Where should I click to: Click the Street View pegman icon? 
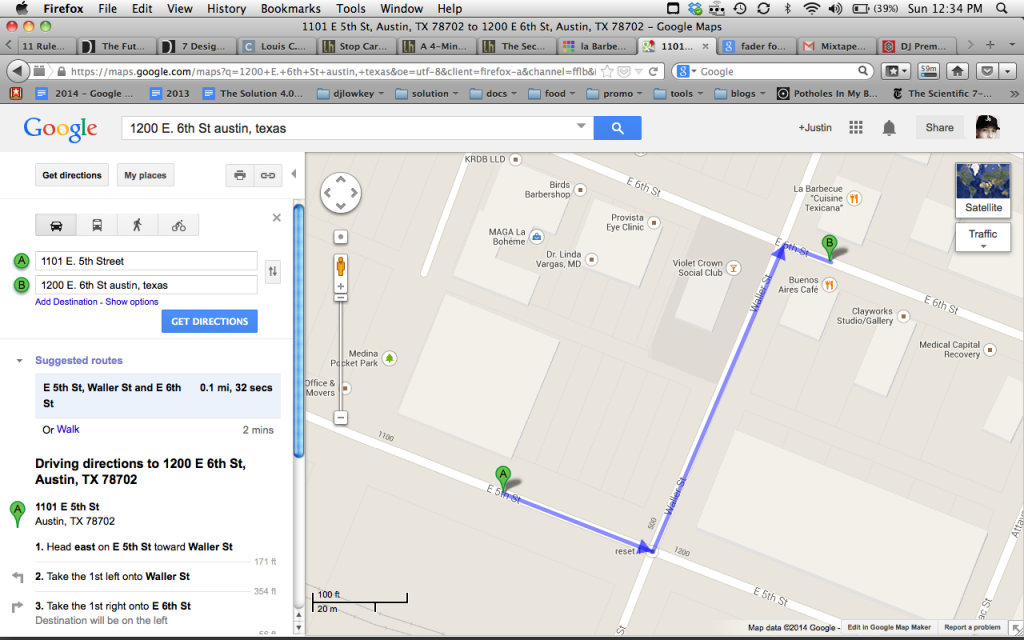coord(340,266)
